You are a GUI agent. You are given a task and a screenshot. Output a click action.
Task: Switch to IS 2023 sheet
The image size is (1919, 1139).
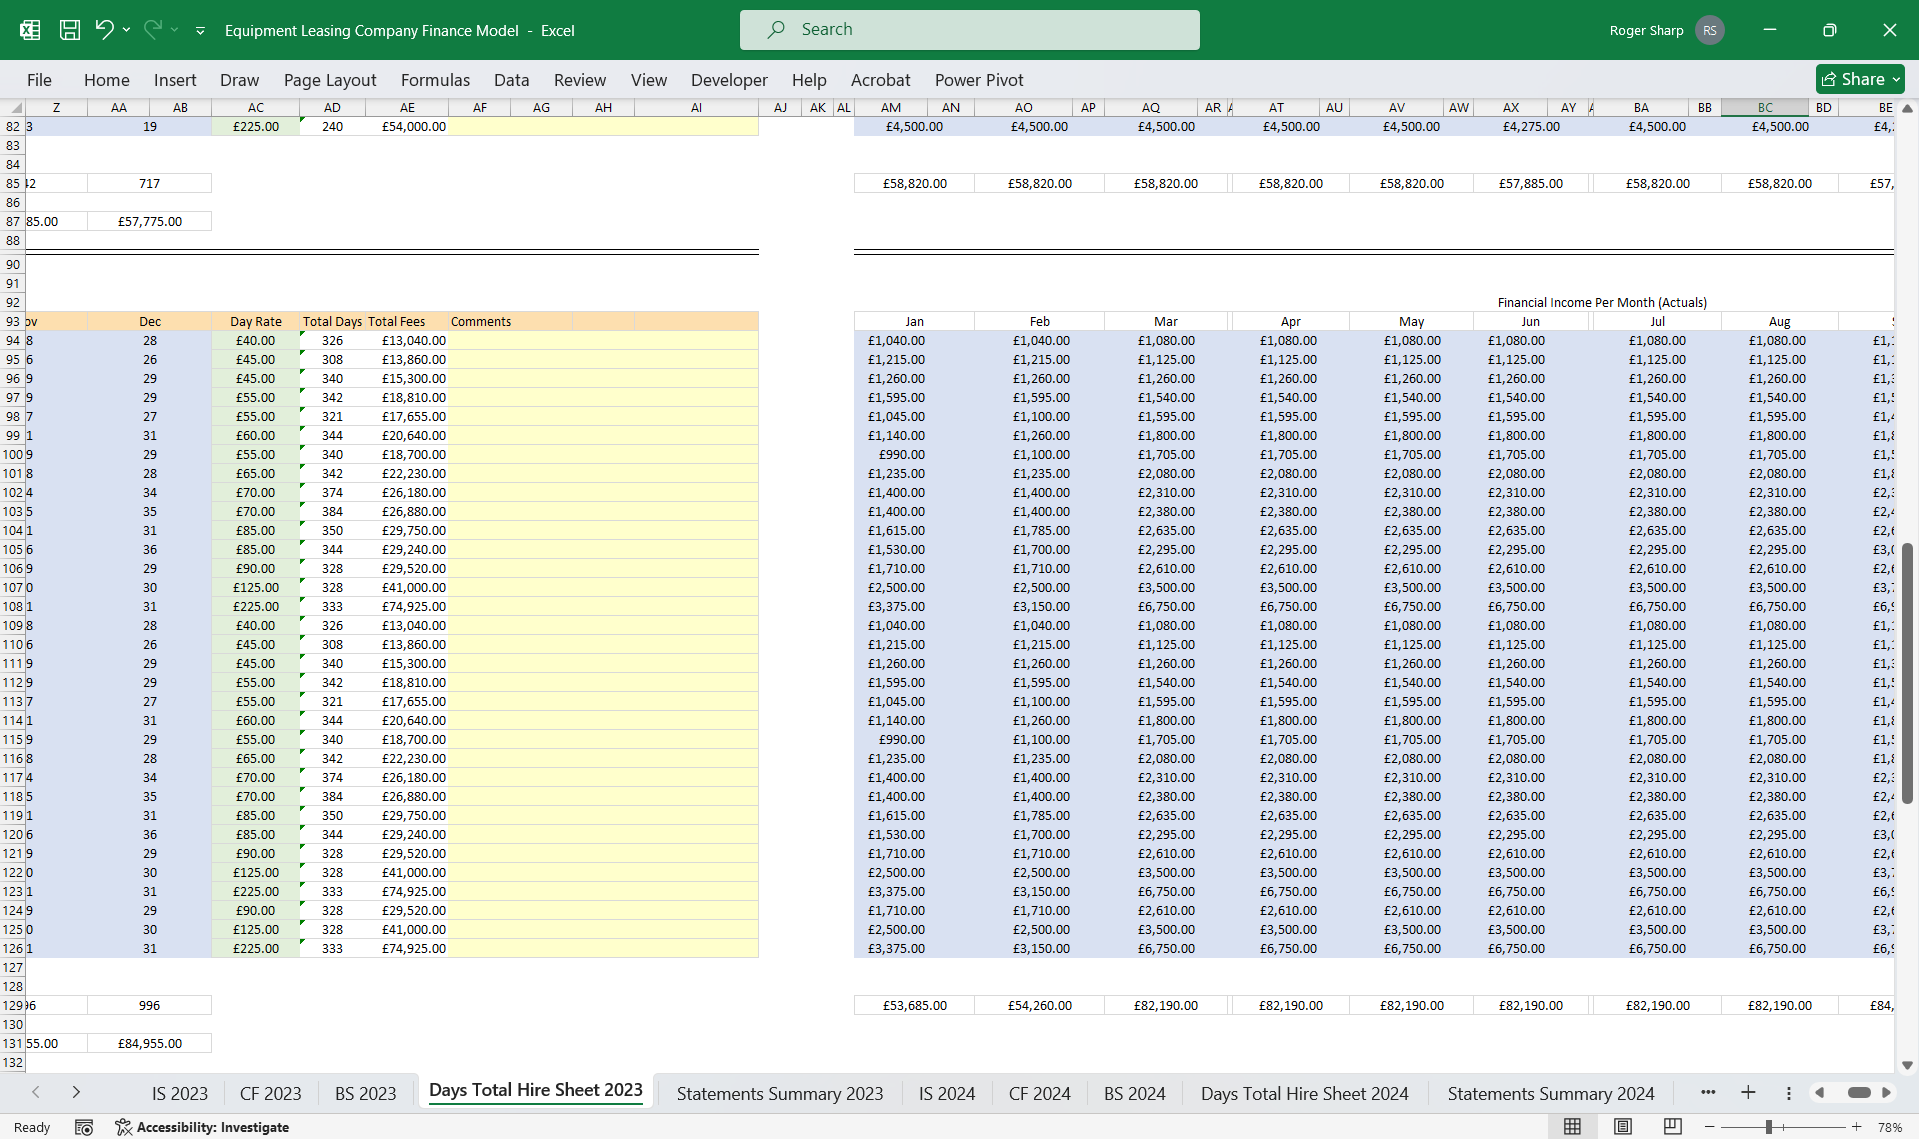coord(180,1093)
